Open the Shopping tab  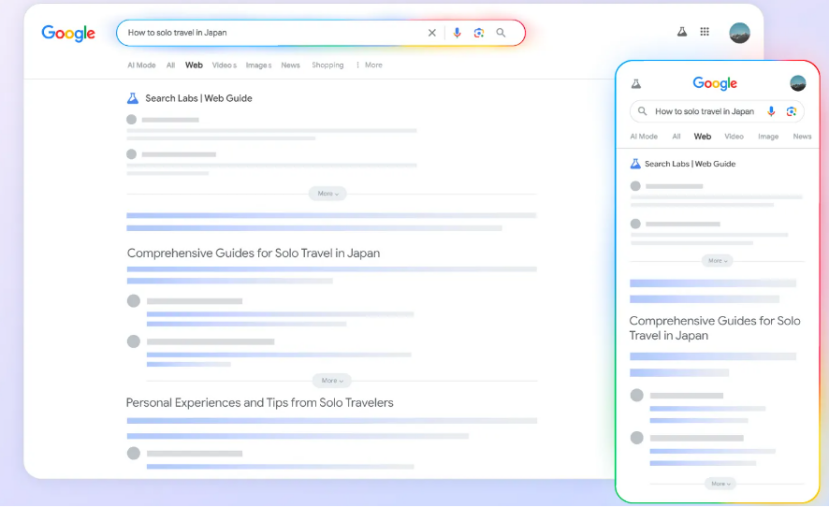coord(328,65)
